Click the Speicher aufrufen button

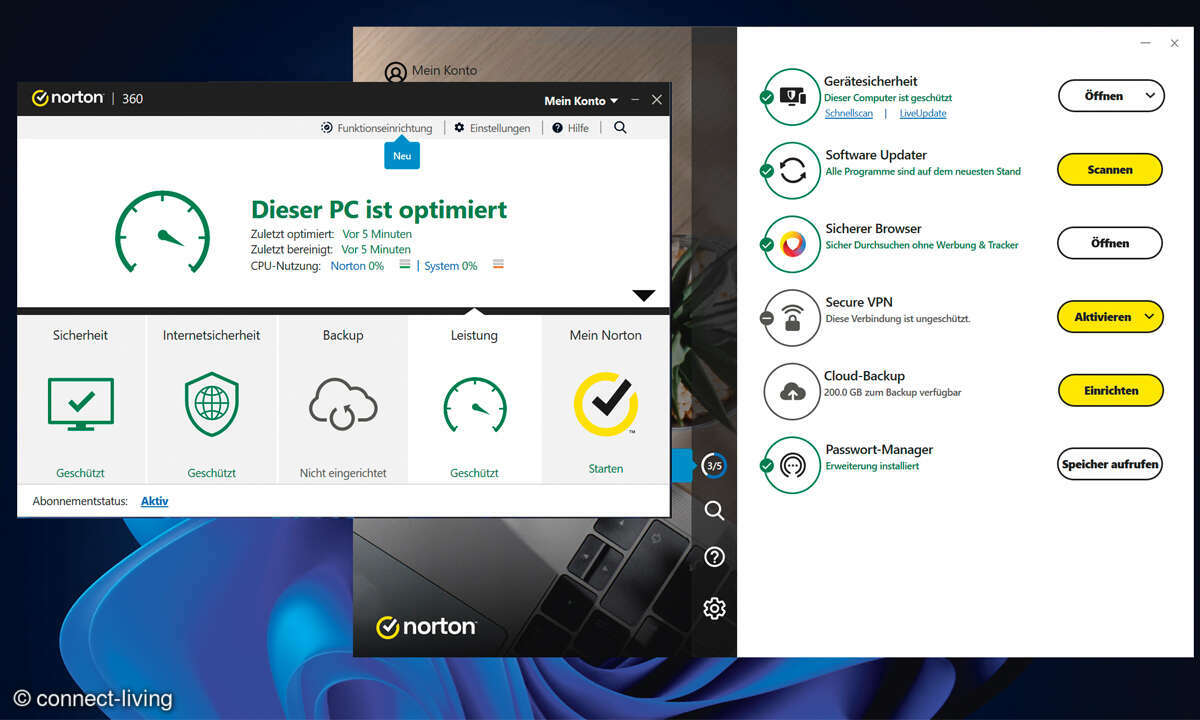tap(1110, 464)
